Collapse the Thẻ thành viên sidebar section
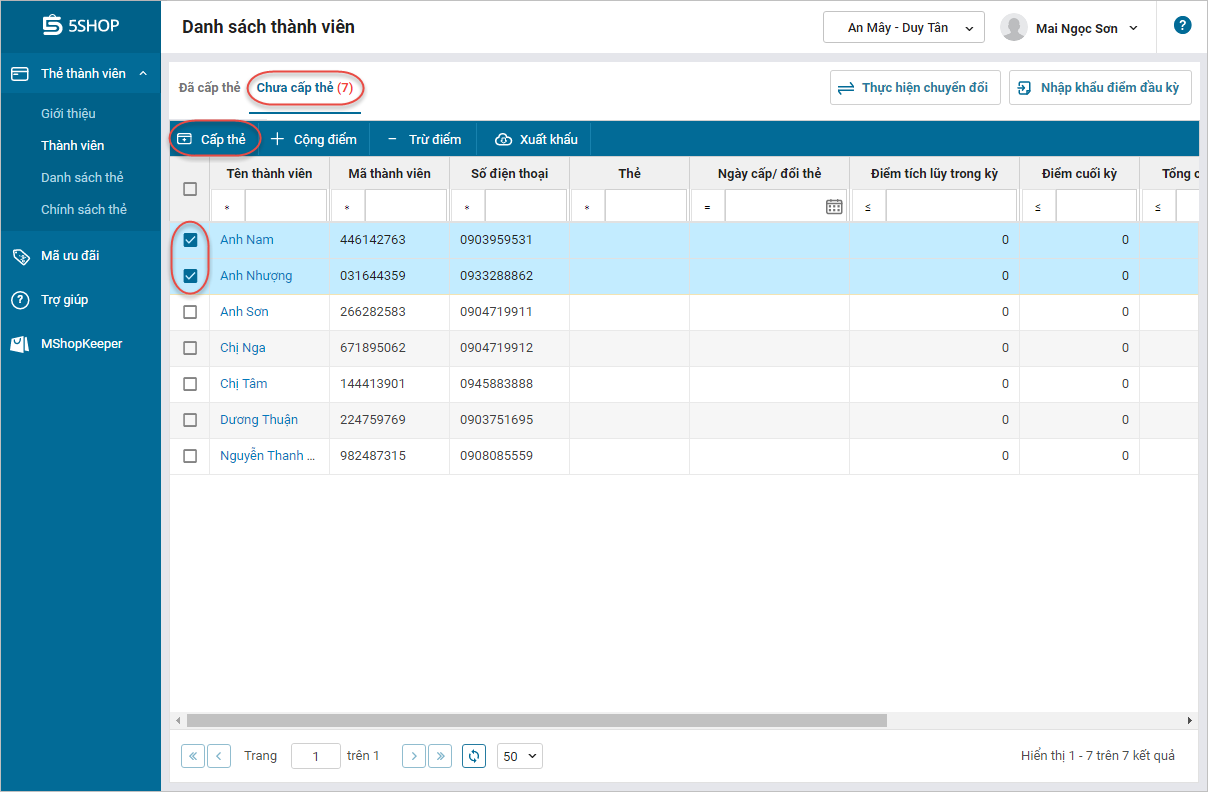Image resolution: width=1209 pixels, height=792 pixels. [143, 74]
